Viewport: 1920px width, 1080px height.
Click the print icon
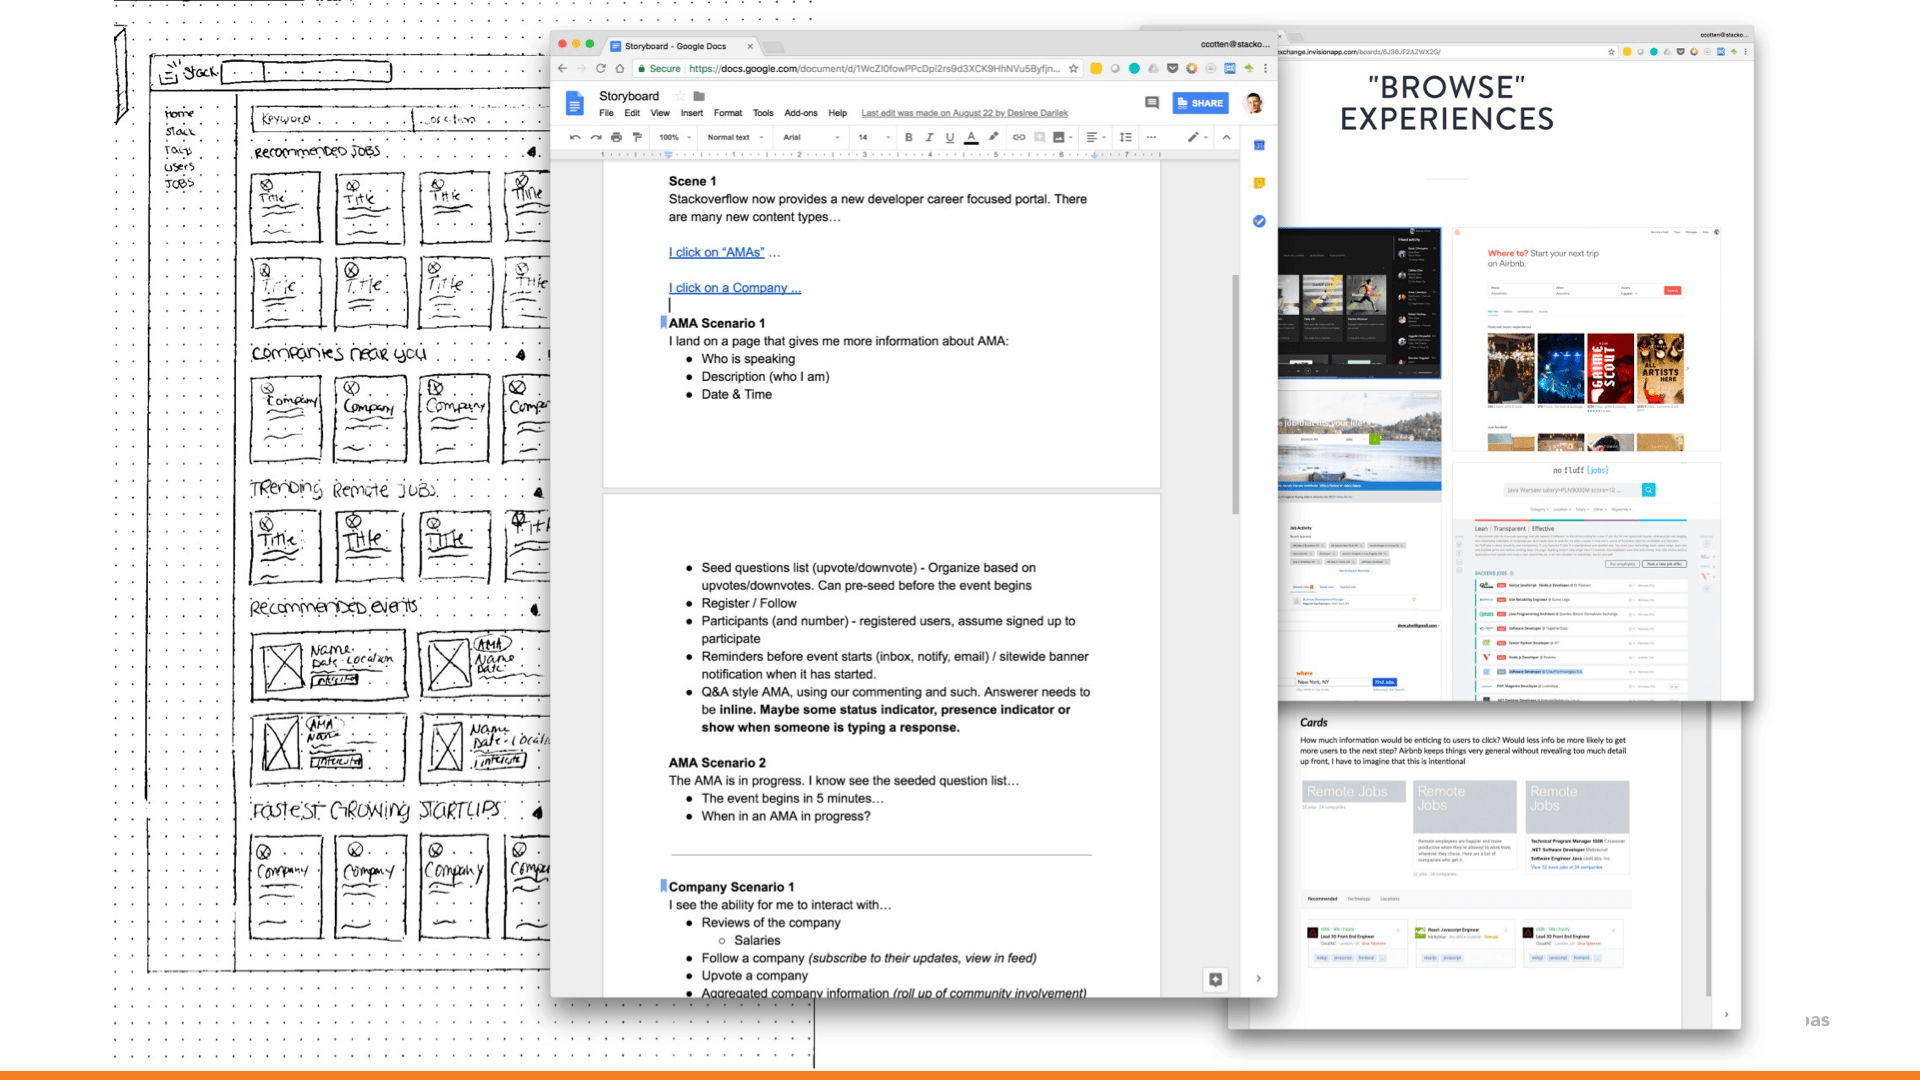616,137
